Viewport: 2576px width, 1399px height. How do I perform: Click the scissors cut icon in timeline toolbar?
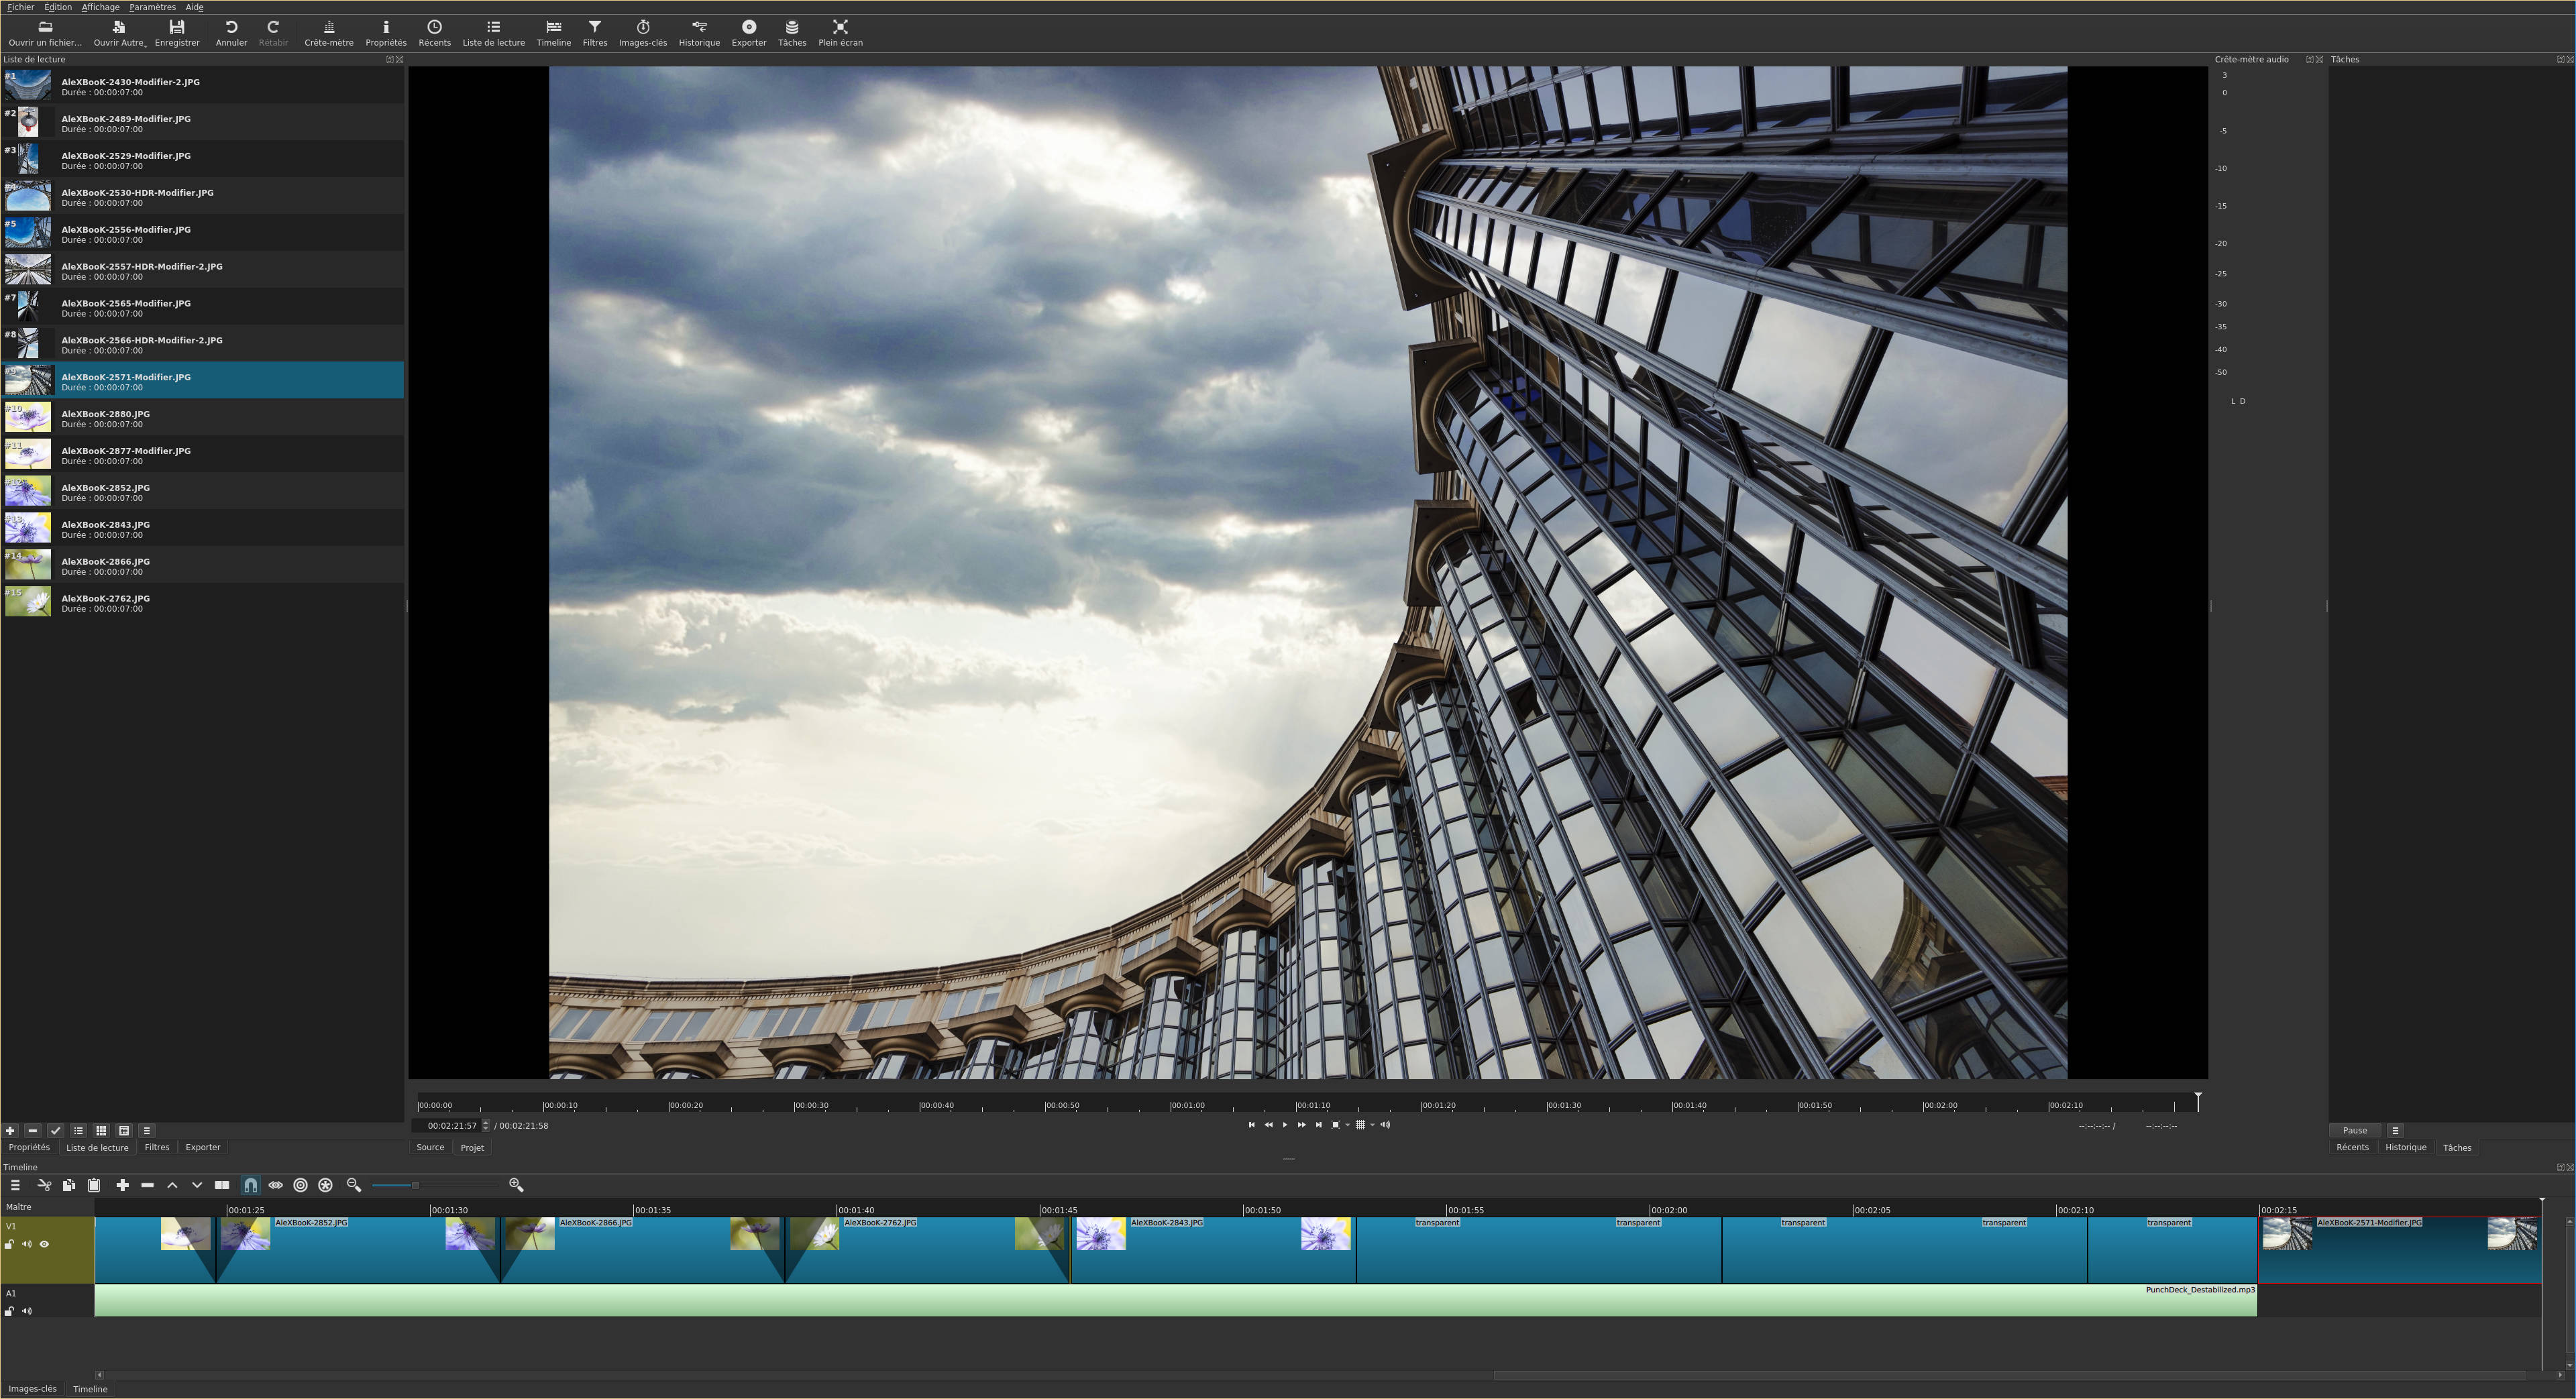pos(44,1185)
